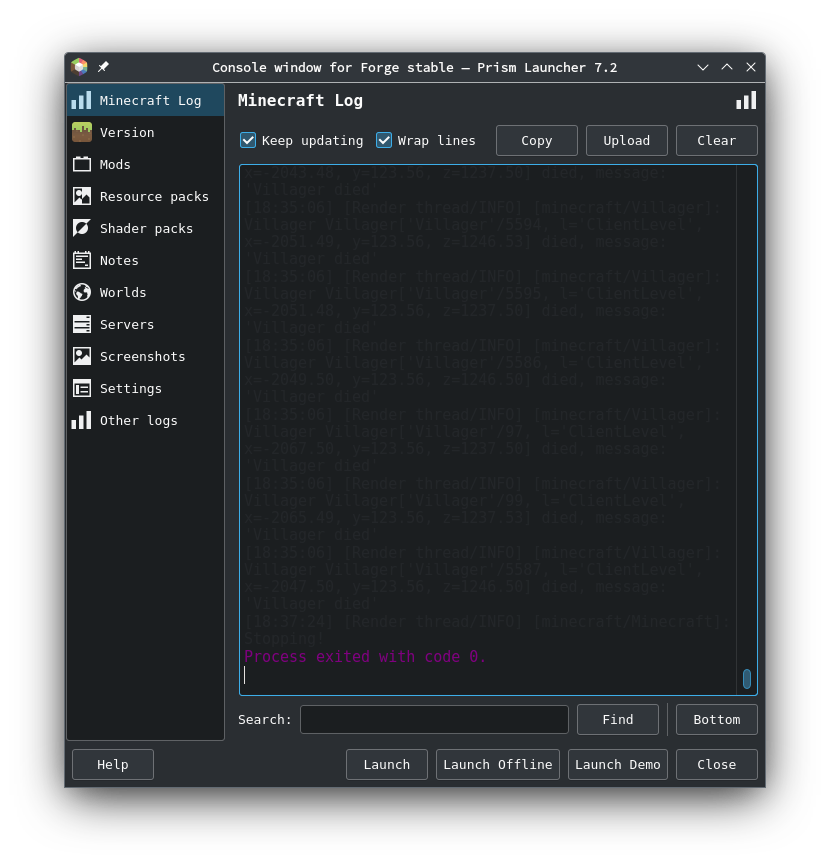Grab the log scrollbar handle
This screenshot has width=830, height=864.
click(747, 679)
